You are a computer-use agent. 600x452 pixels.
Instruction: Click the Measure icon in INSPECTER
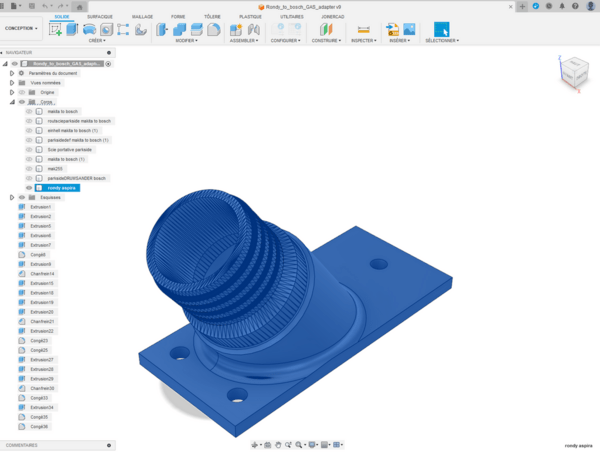coord(363,29)
